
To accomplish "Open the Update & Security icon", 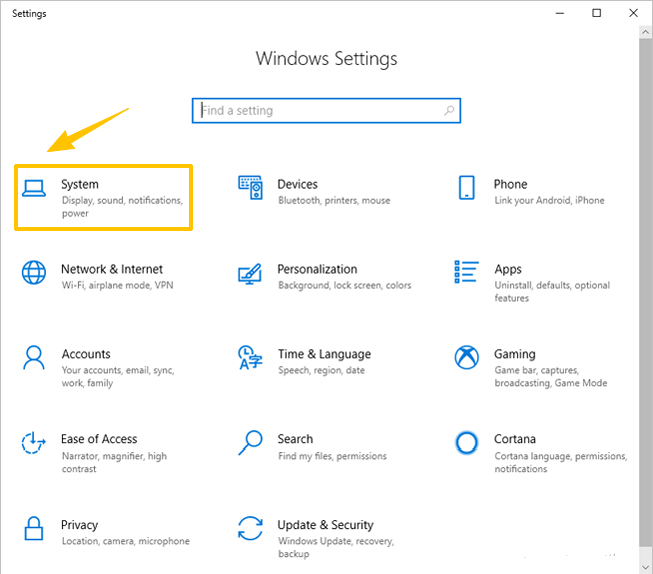I will click(x=250, y=528).
